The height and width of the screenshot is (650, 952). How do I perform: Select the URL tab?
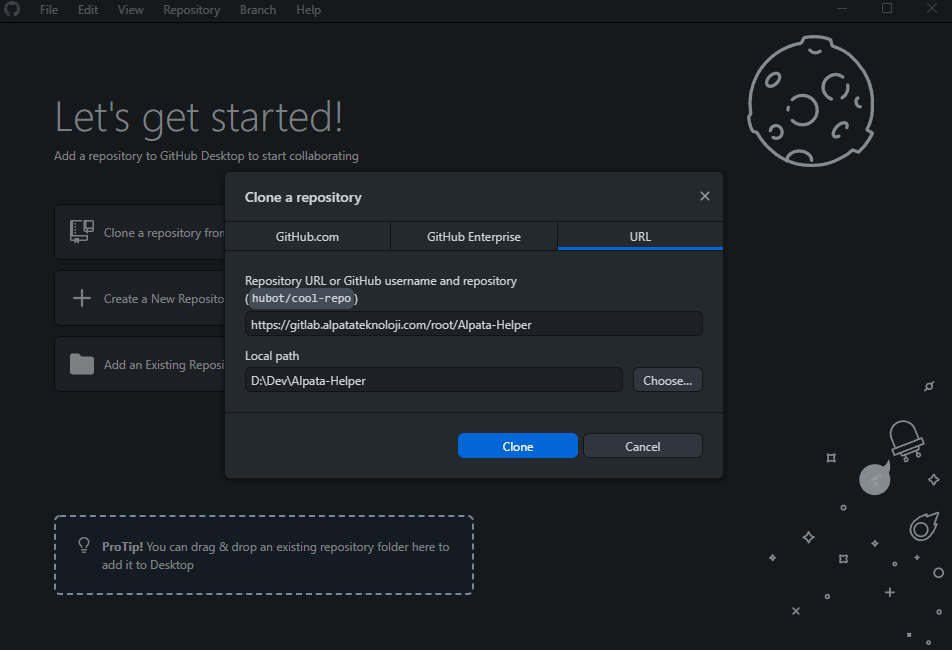pyautogui.click(x=640, y=237)
